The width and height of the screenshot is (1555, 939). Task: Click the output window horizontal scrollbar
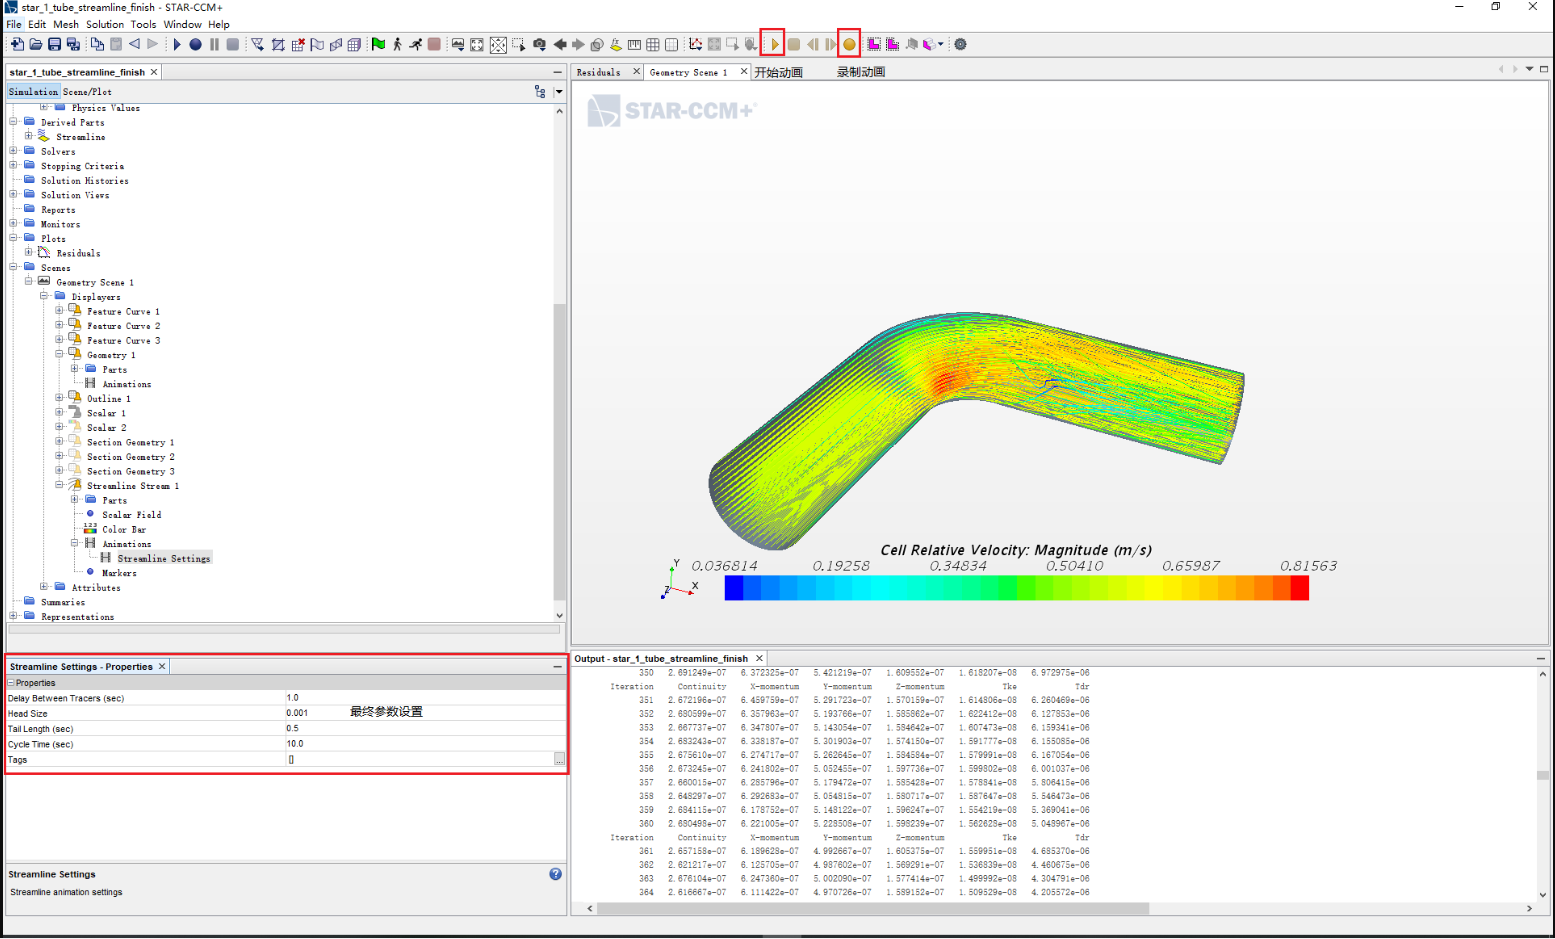click(x=873, y=908)
